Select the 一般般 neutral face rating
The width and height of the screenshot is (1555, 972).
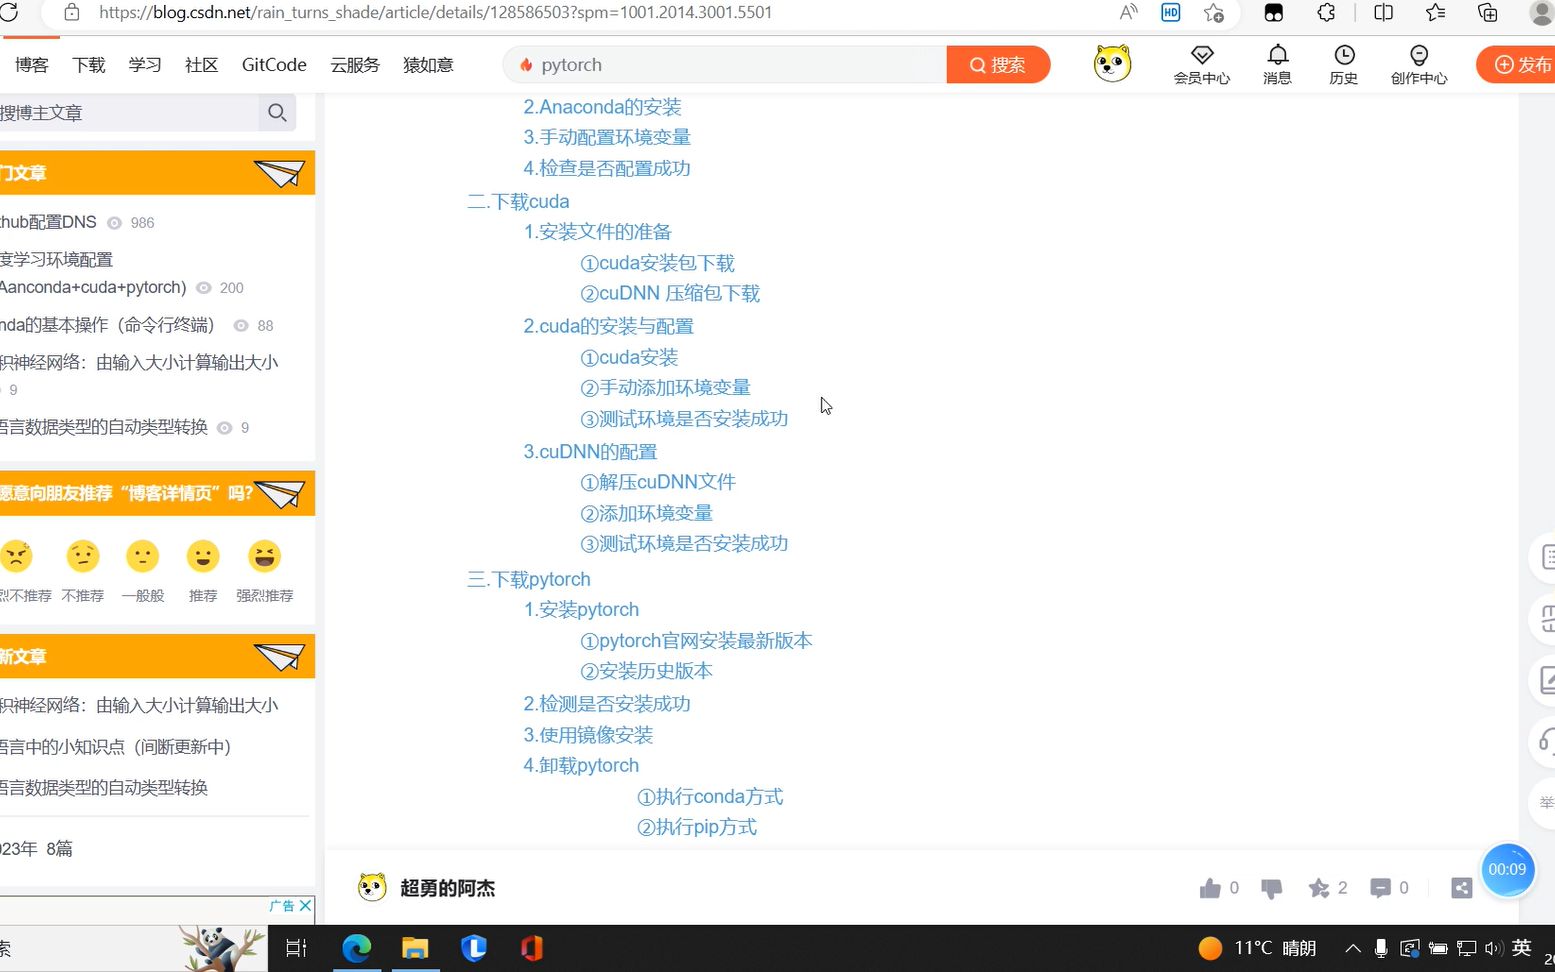[x=143, y=556]
